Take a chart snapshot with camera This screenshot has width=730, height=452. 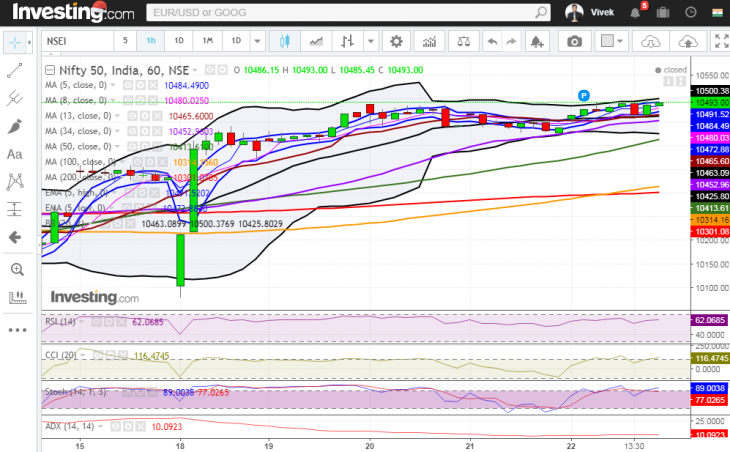575,41
